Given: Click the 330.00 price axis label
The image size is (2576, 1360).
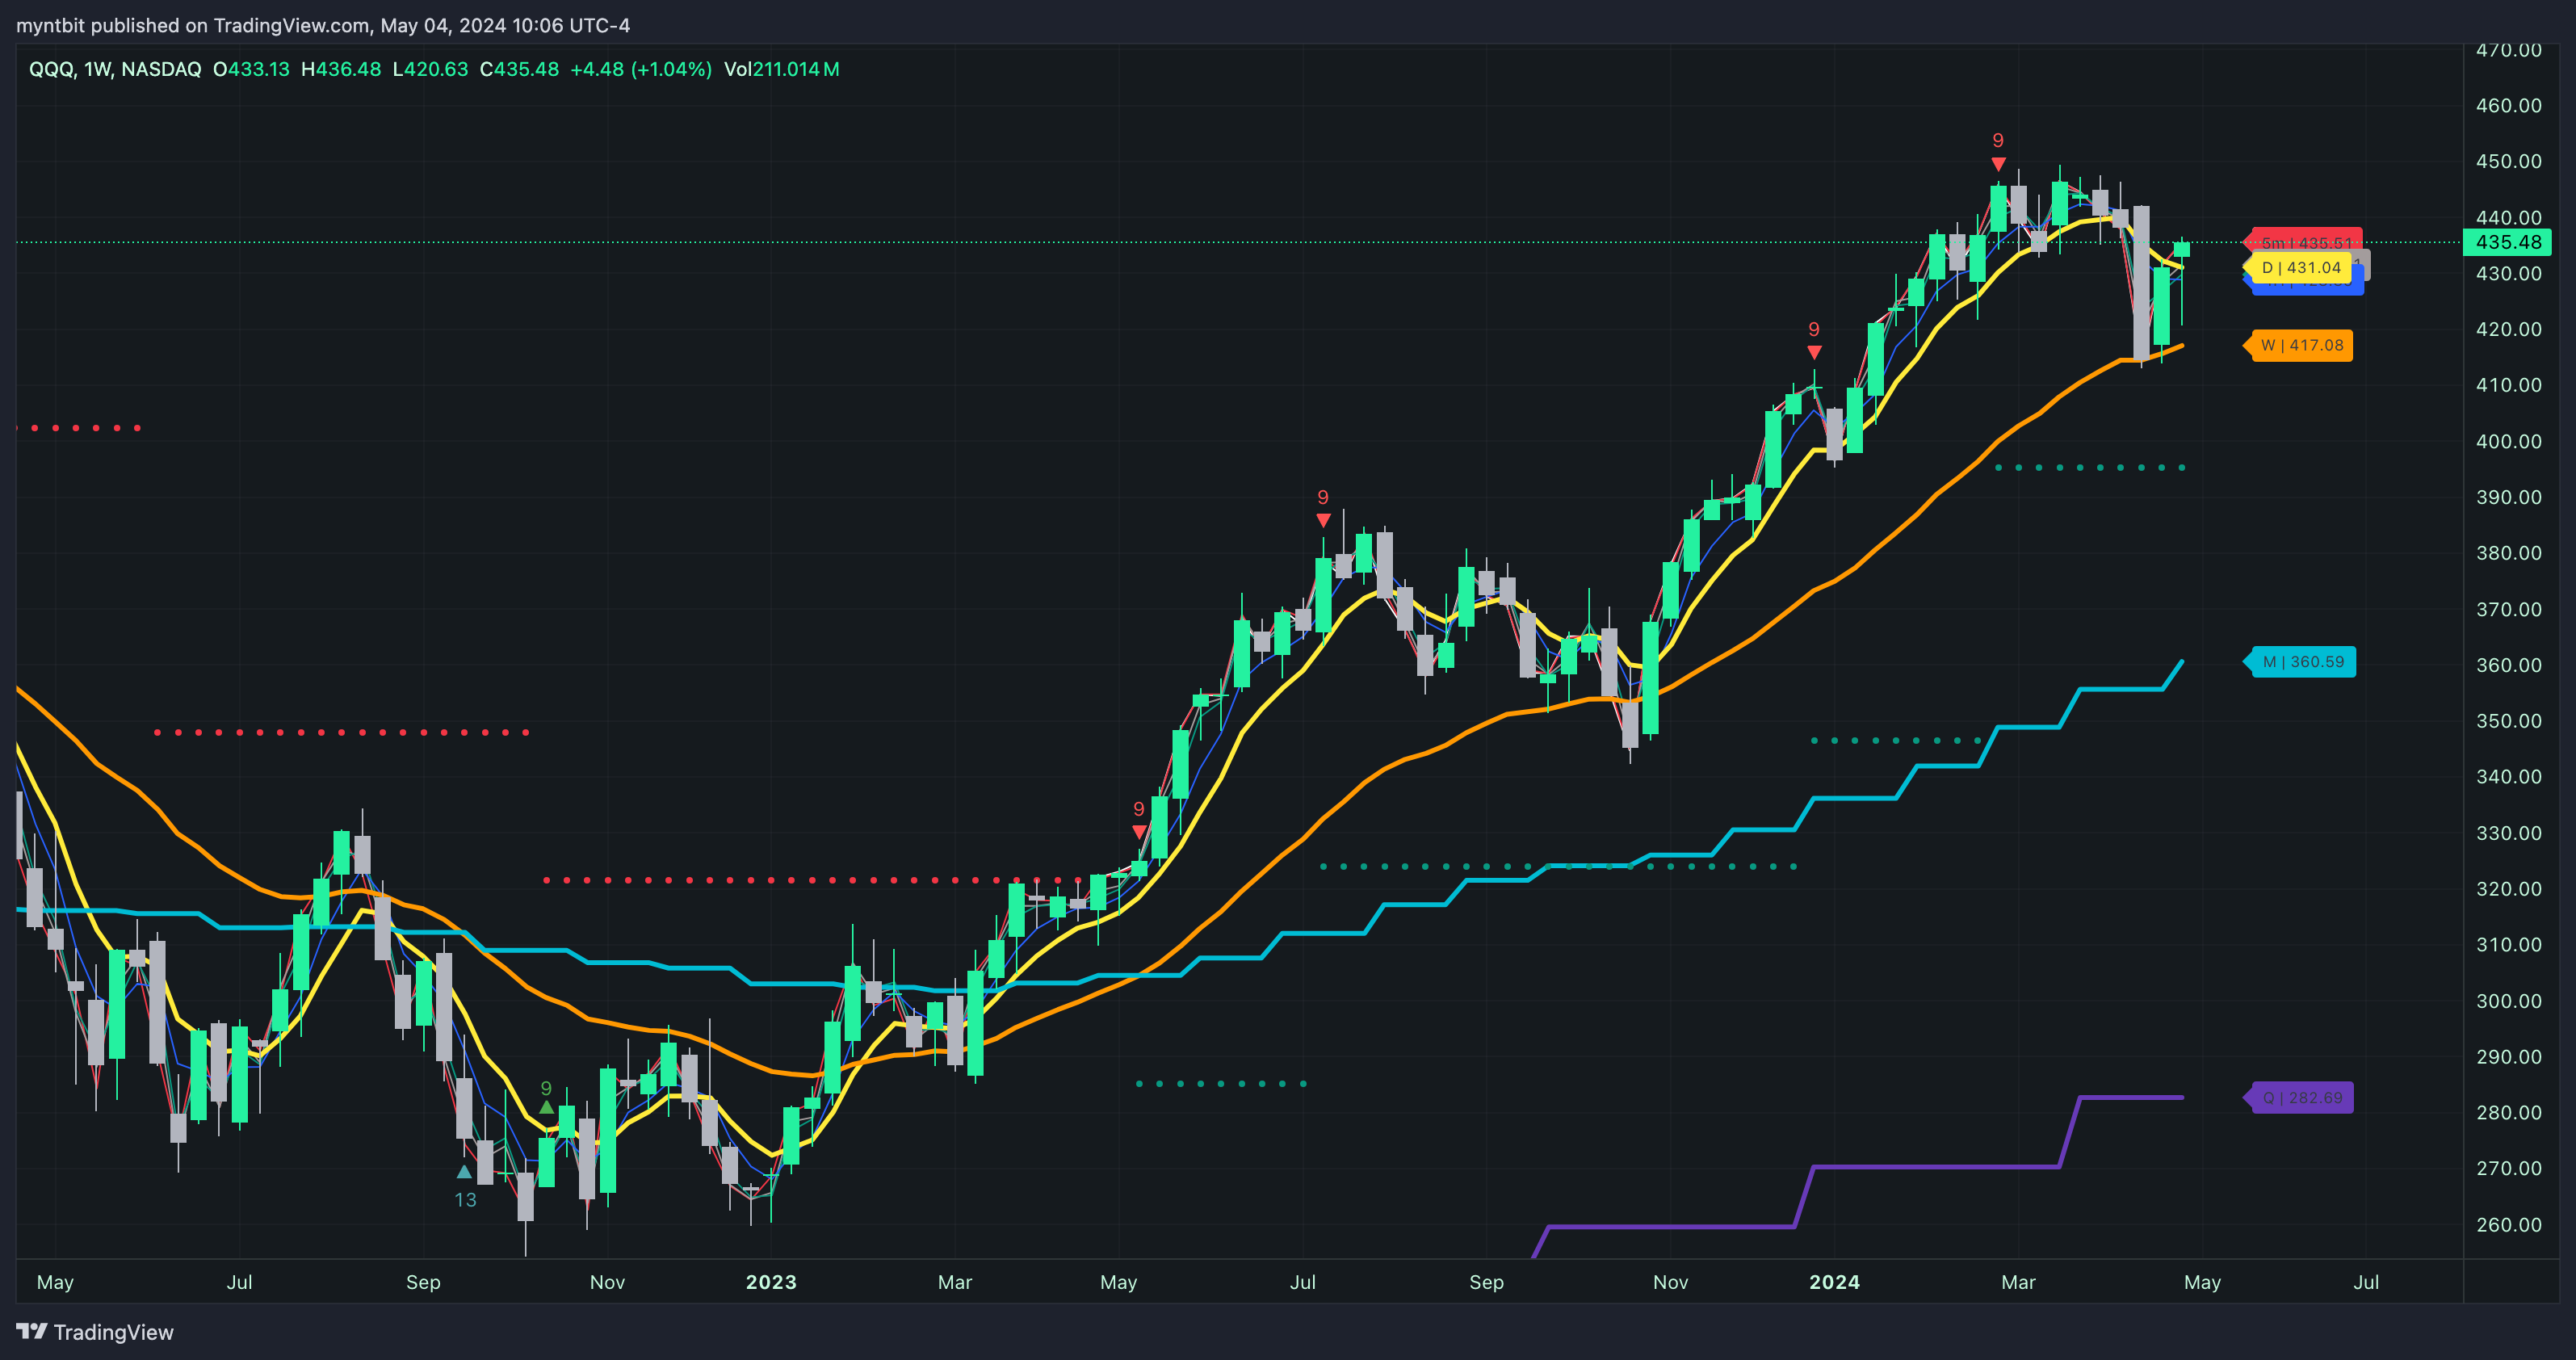Looking at the screenshot, I should coord(2508,833).
